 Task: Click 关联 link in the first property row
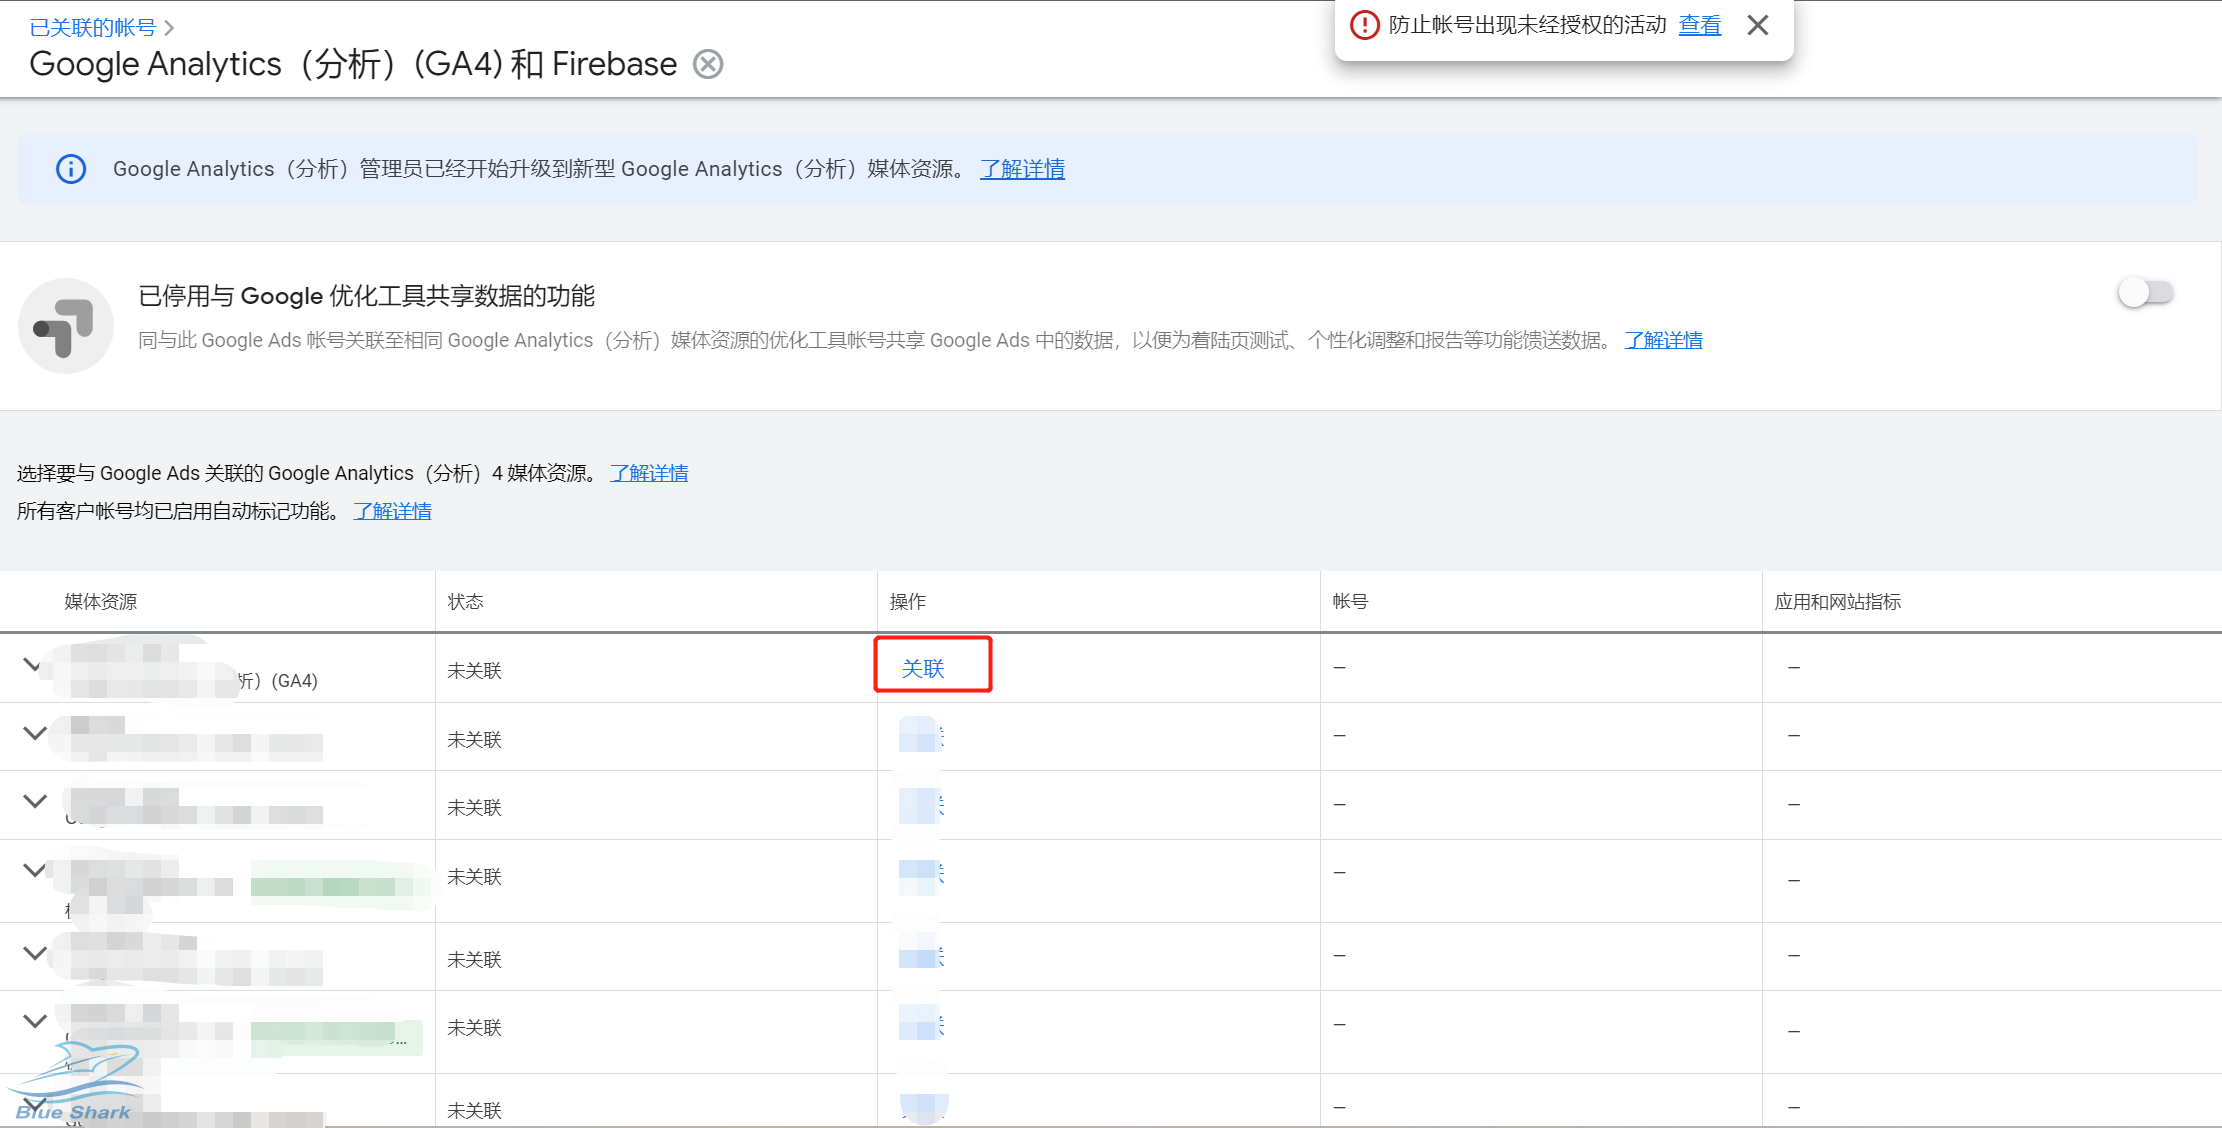tap(923, 668)
